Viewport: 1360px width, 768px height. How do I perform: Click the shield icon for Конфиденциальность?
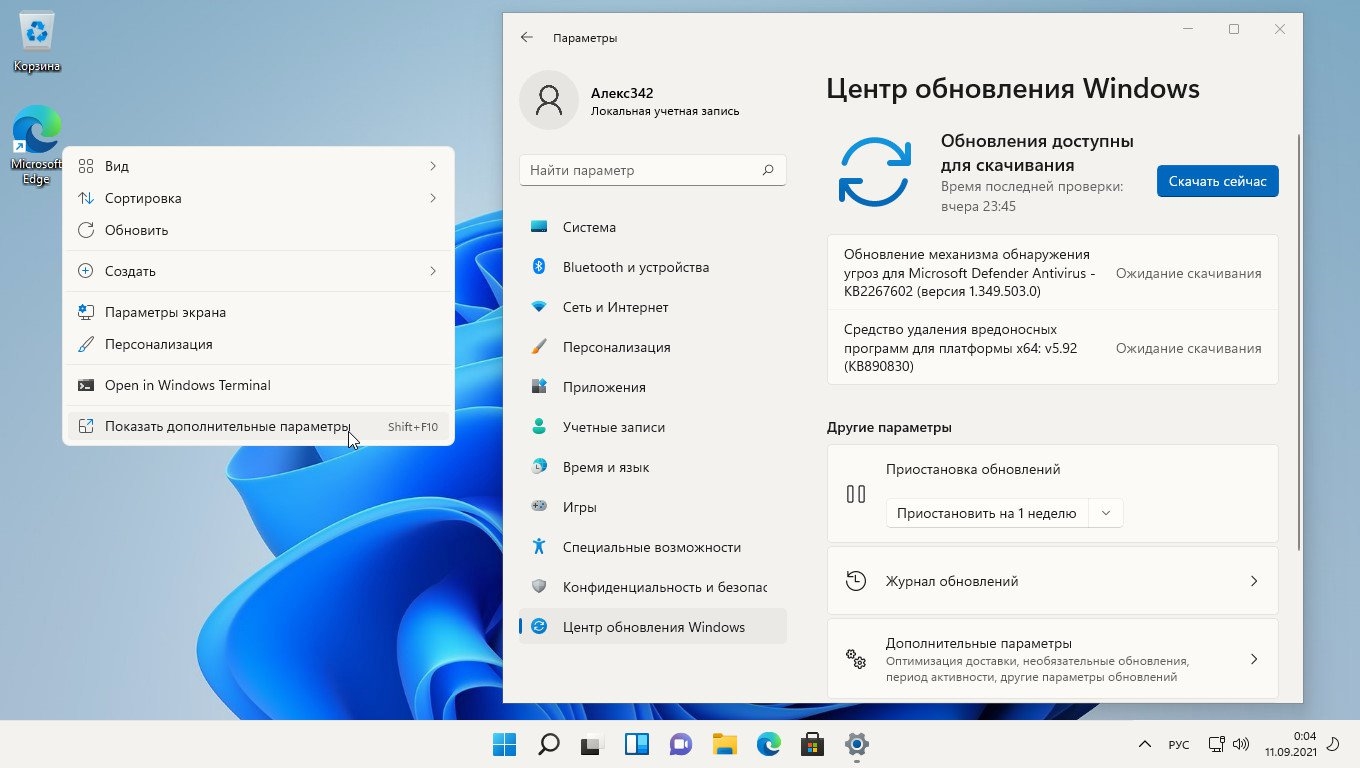pyautogui.click(x=539, y=587)
